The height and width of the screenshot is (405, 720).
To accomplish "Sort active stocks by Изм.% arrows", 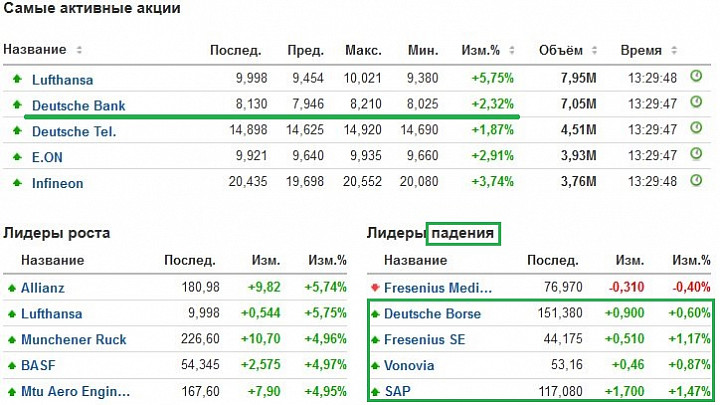I will tap(512, 50).
